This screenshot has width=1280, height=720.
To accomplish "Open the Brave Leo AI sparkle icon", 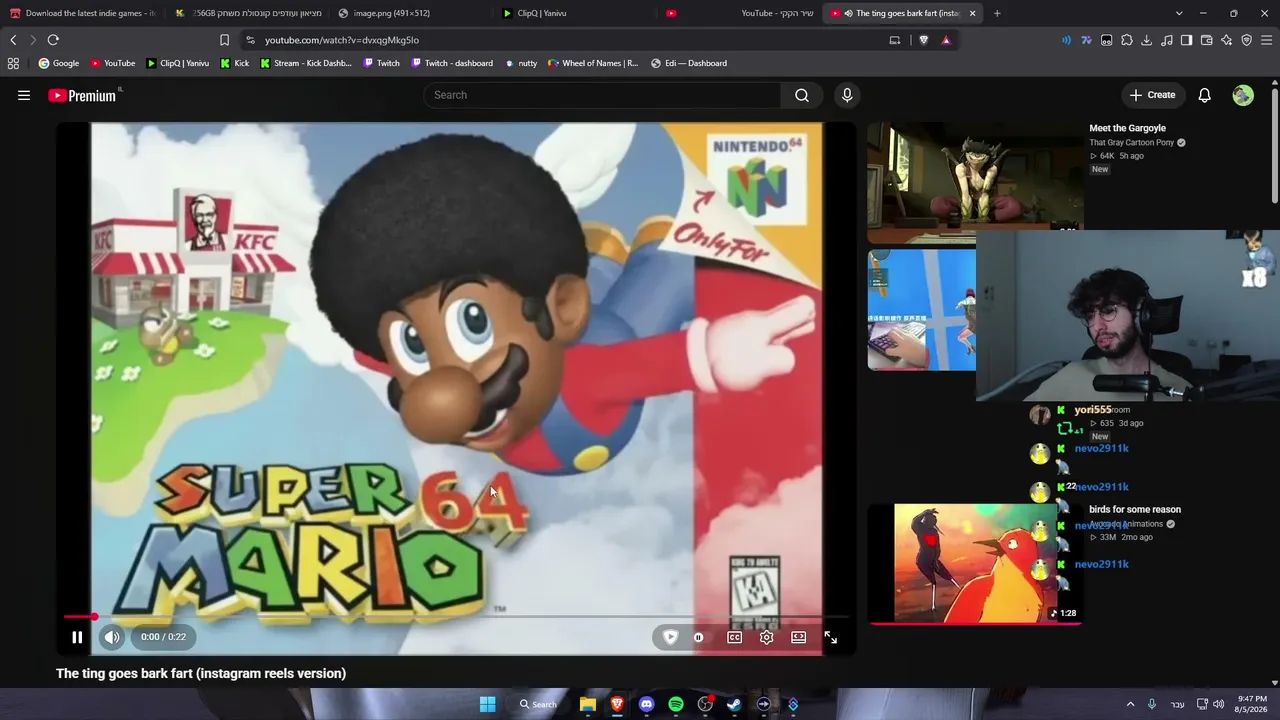I will (1227, 40).
